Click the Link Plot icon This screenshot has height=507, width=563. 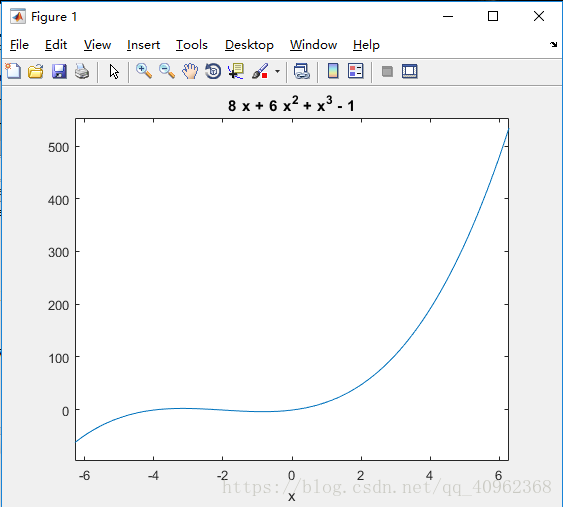[x=302, y=71]
